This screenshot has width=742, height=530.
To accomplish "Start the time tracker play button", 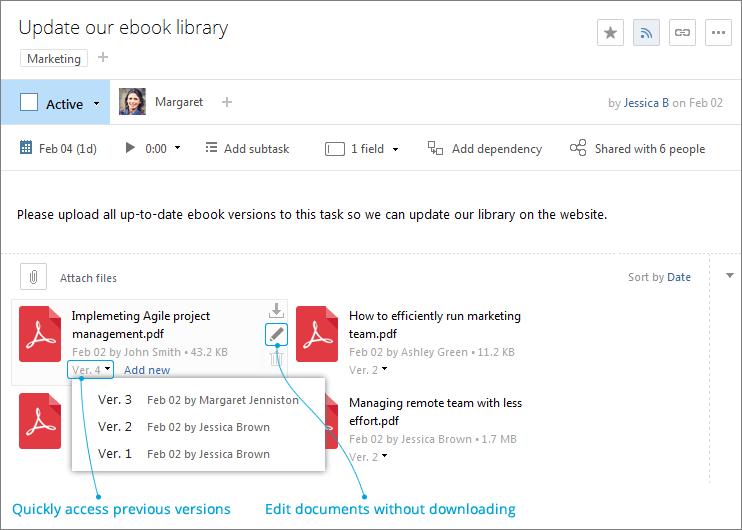I will tap(130, 148).
